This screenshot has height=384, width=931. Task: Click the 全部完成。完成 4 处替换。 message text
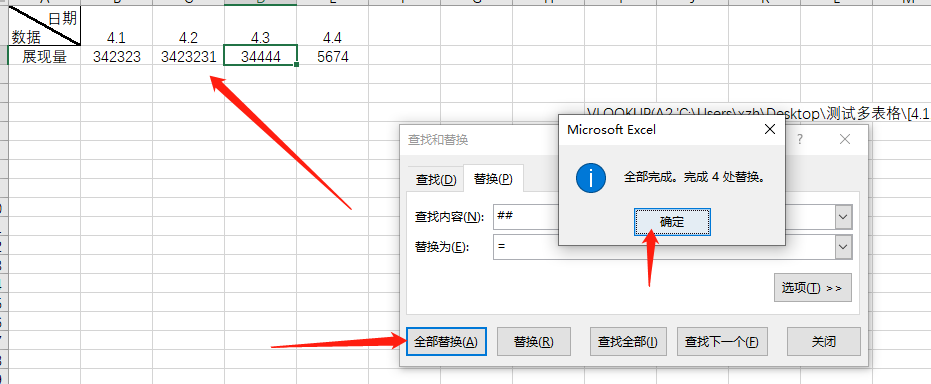(694, 177)
